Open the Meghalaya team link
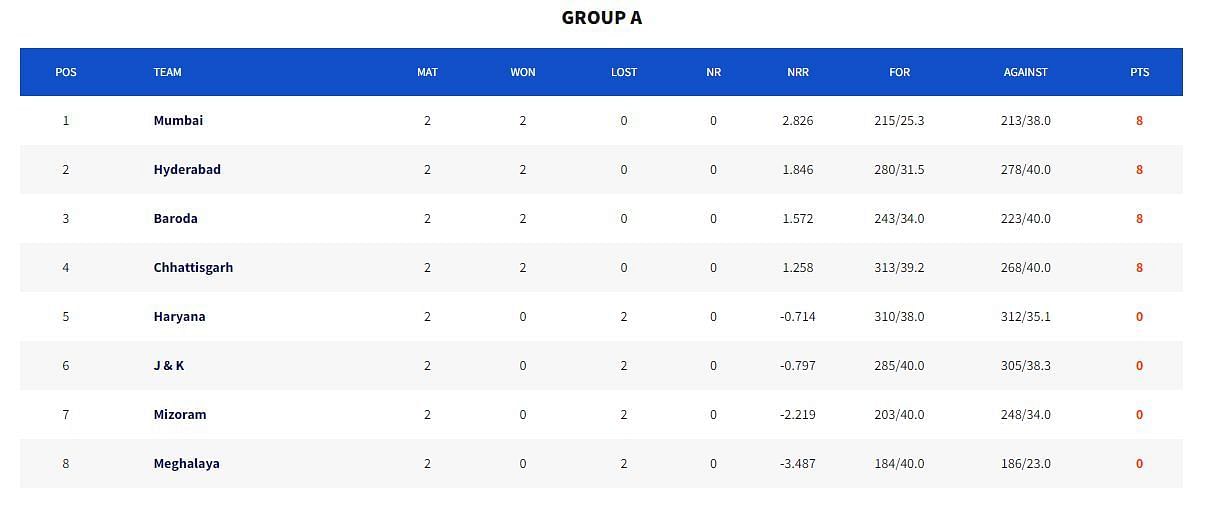Viewport: 1219px width, 512px height. [186, 463]
